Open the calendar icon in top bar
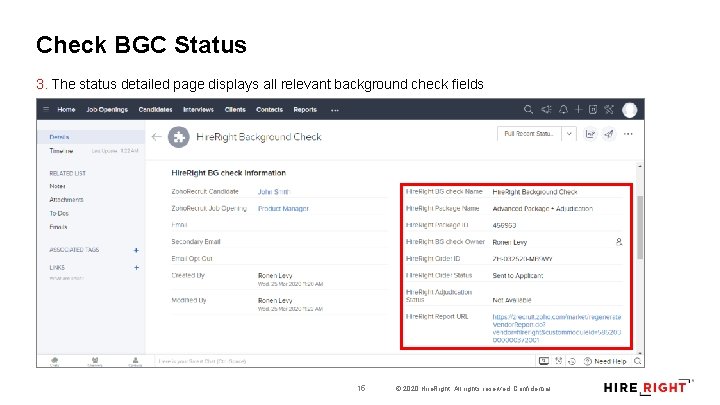 point(593,109)
